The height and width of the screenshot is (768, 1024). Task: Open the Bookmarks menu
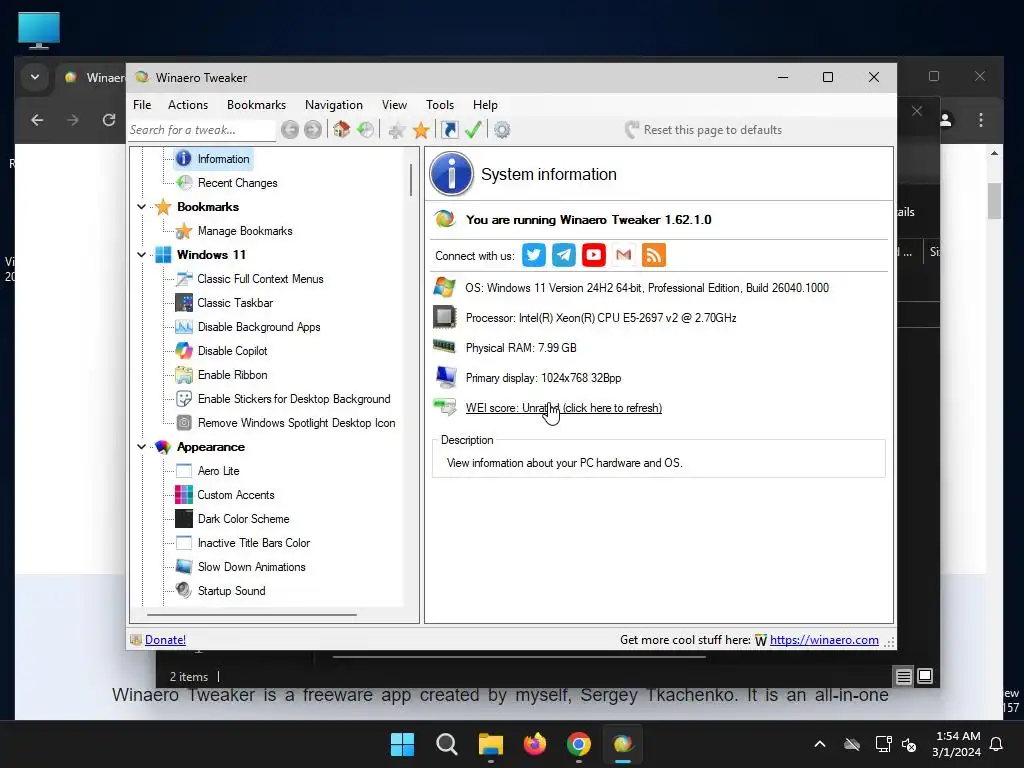(x=257, y=105)
